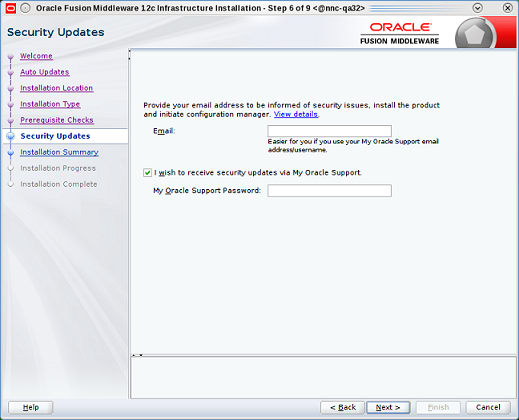Viewport: 519px width, 420px height.
Task: Click the Oracle logo icon in title bar
Action: (x=10, y=8)
